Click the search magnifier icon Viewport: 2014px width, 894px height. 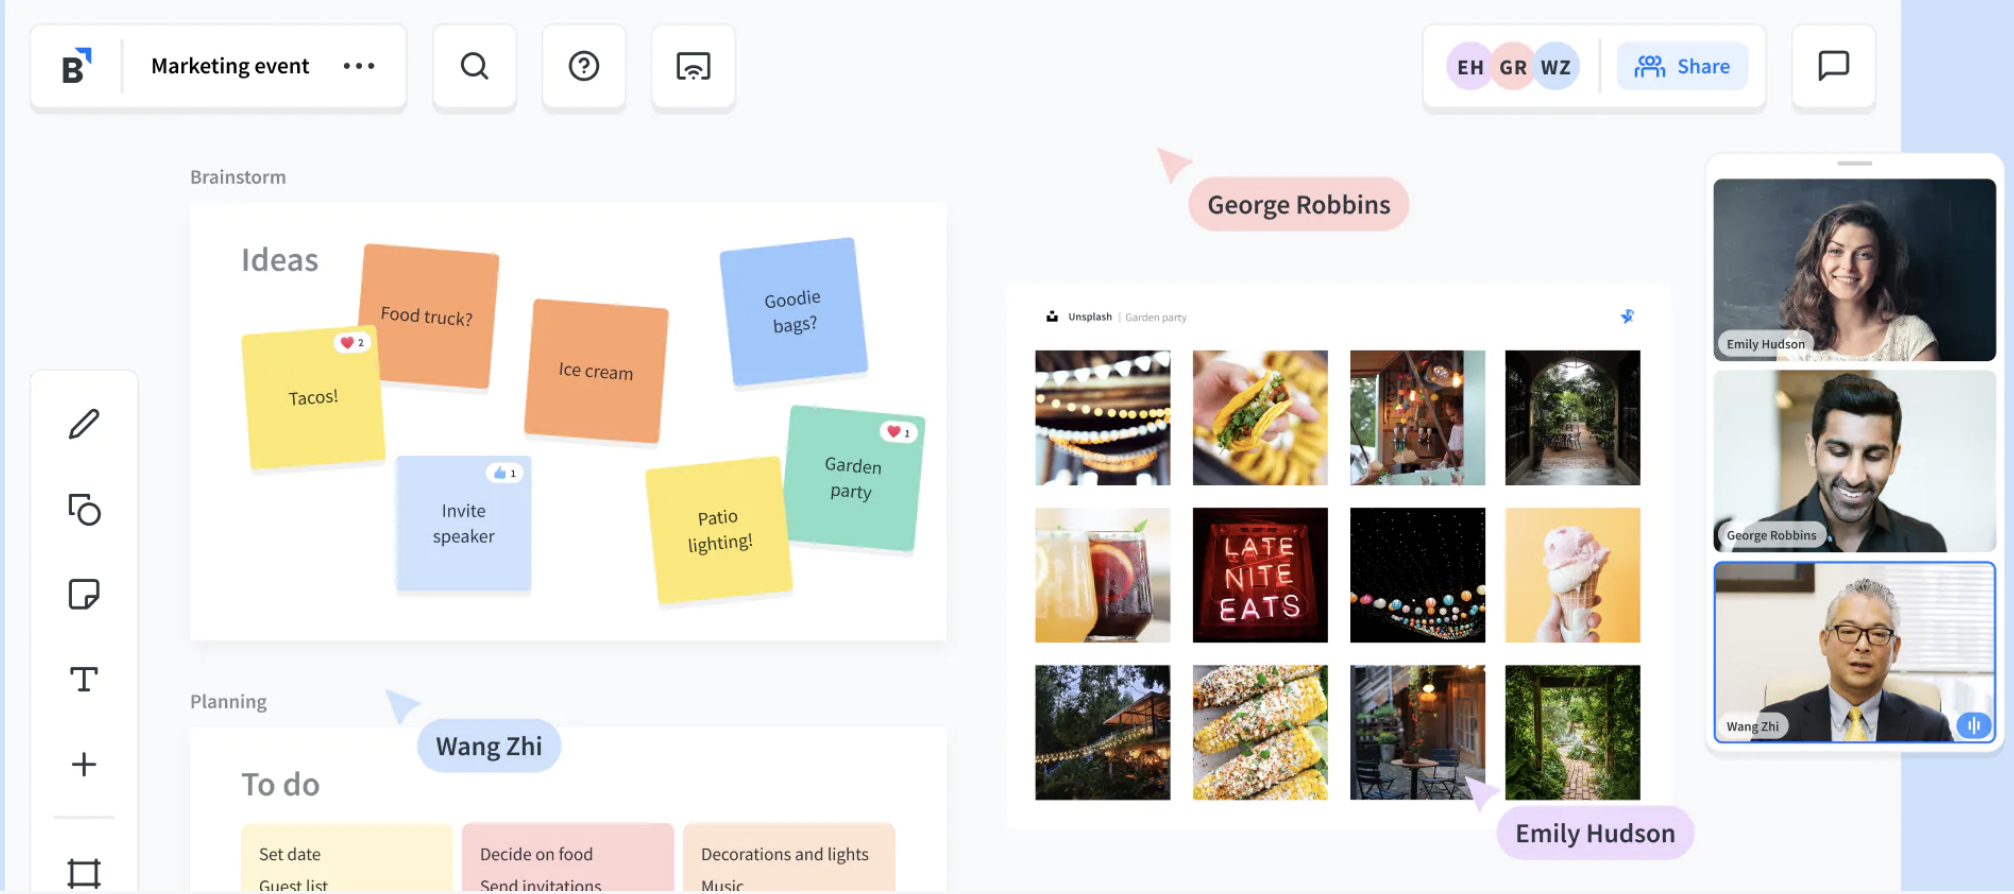click(475, 66)
